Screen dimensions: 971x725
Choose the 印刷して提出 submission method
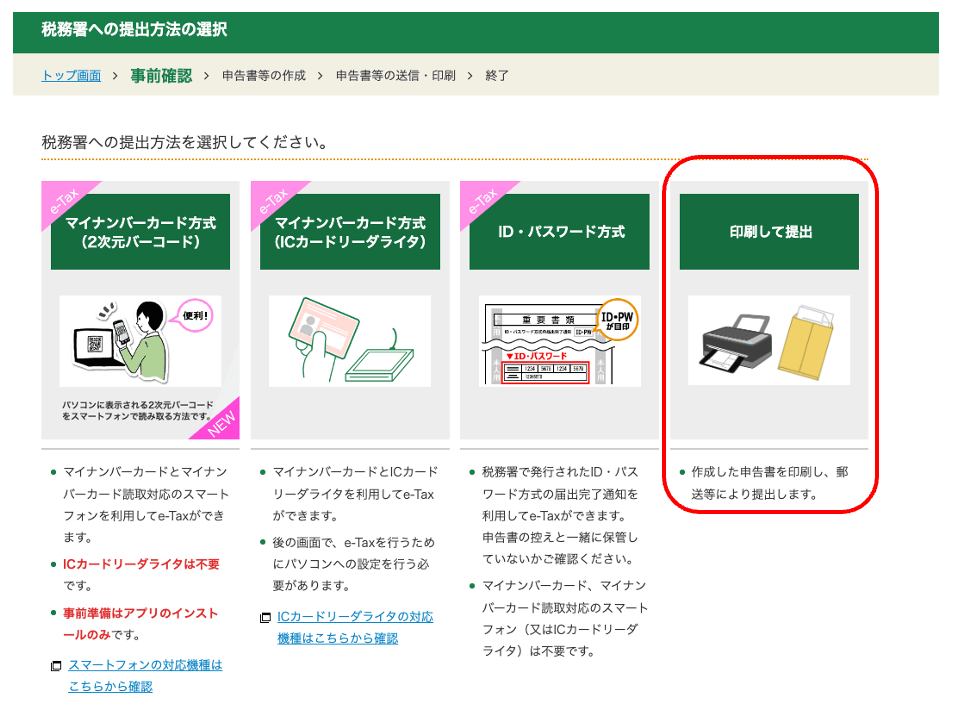pos(769,232)
